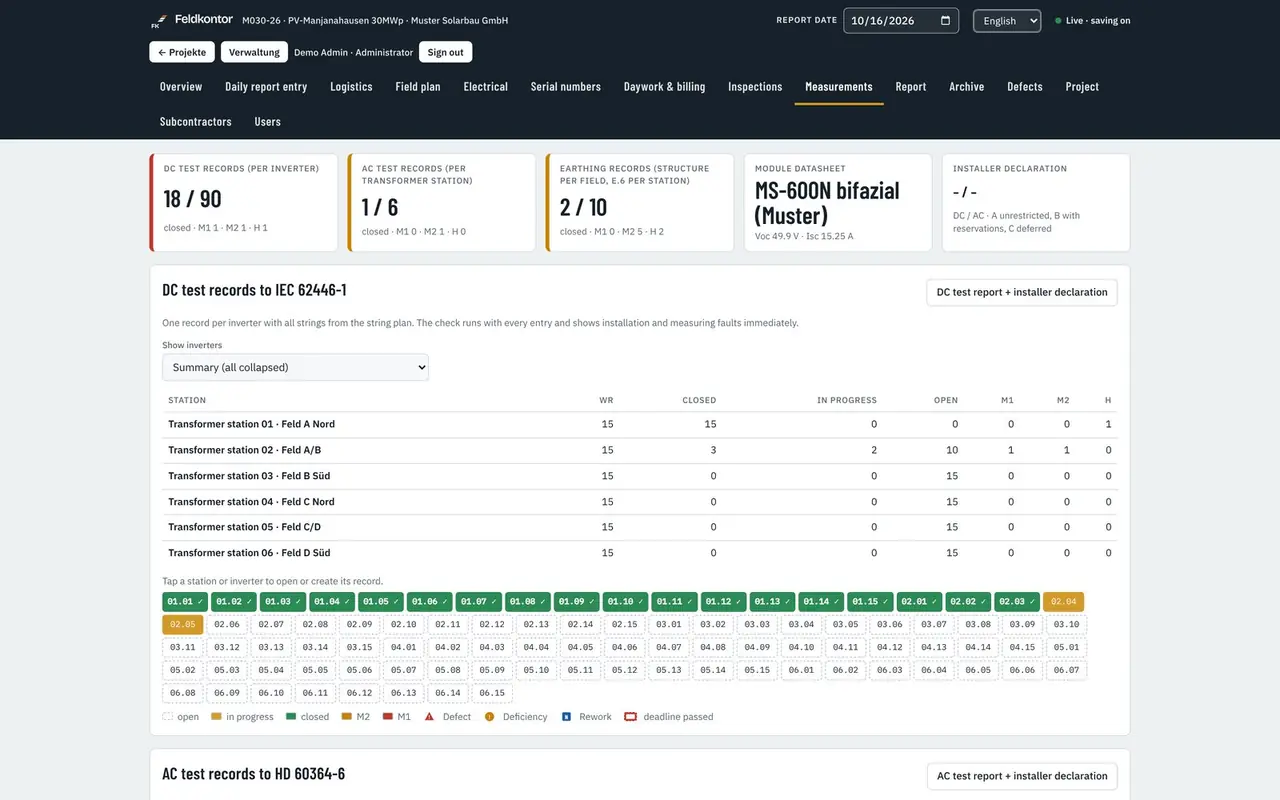Click the MS-600N bifazial module datasheet card
This screenshot has height=800, width=1280.
[838, 202]
